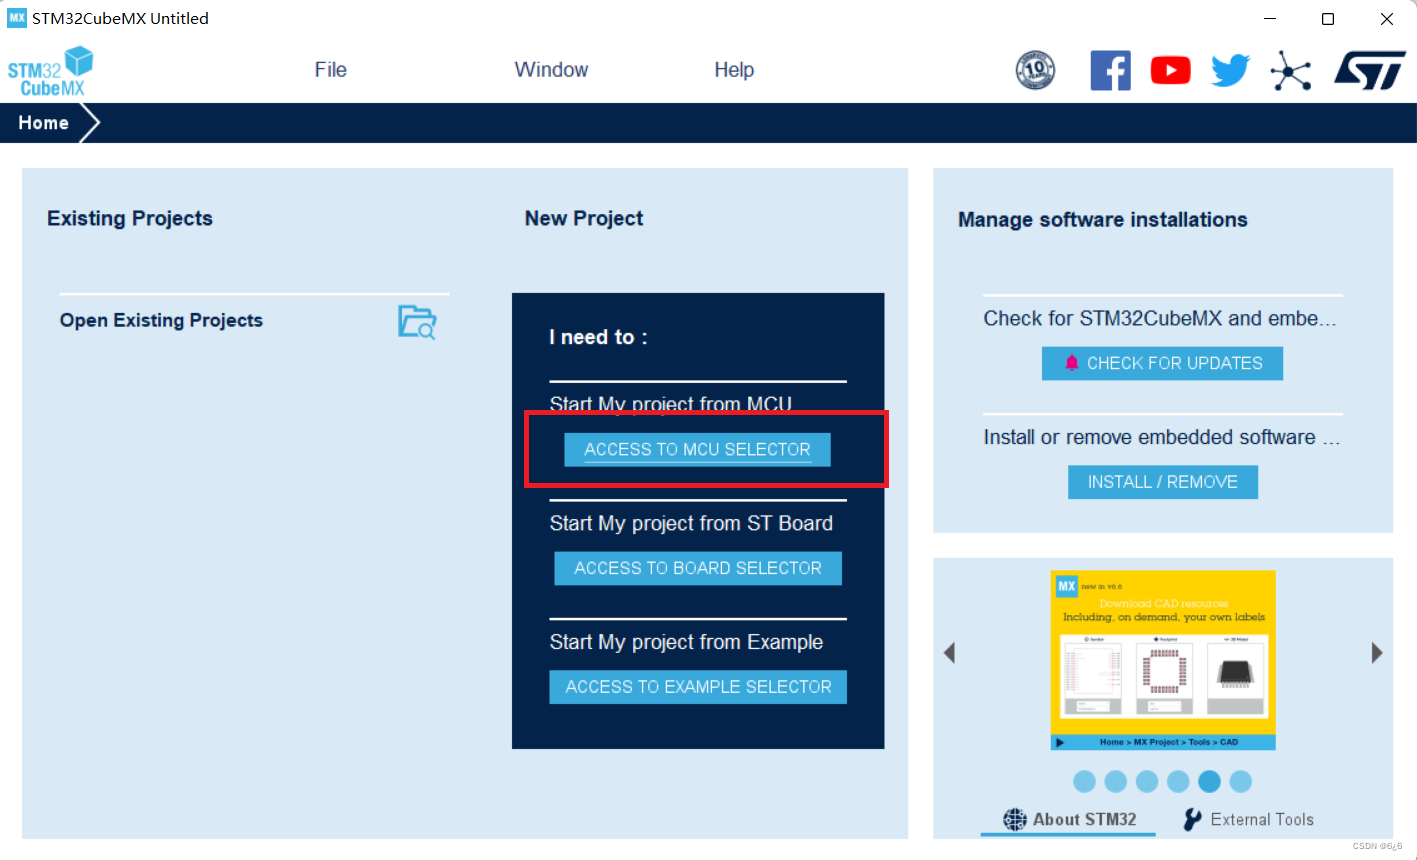Click 'Start My project from ST Board' text
1417x860 pixels.
[691, 524]
